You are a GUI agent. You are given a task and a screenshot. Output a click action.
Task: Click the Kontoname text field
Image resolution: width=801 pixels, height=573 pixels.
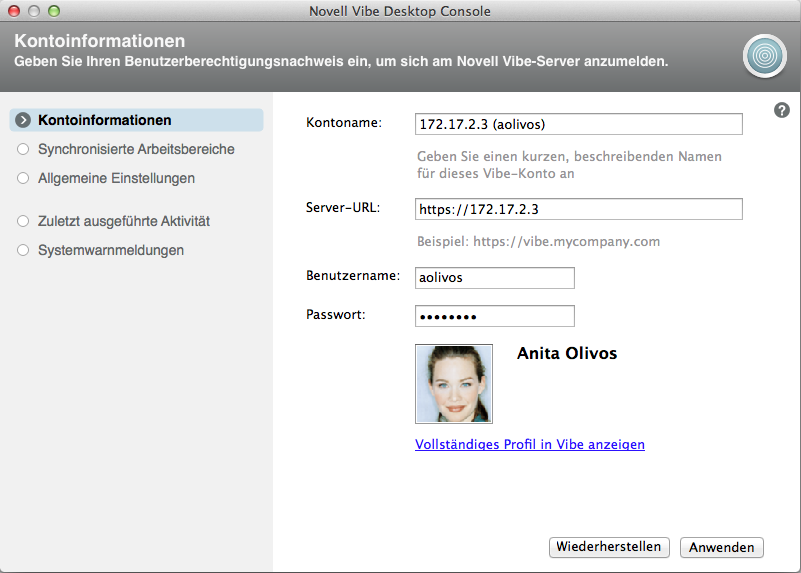(x=578, y=124)
